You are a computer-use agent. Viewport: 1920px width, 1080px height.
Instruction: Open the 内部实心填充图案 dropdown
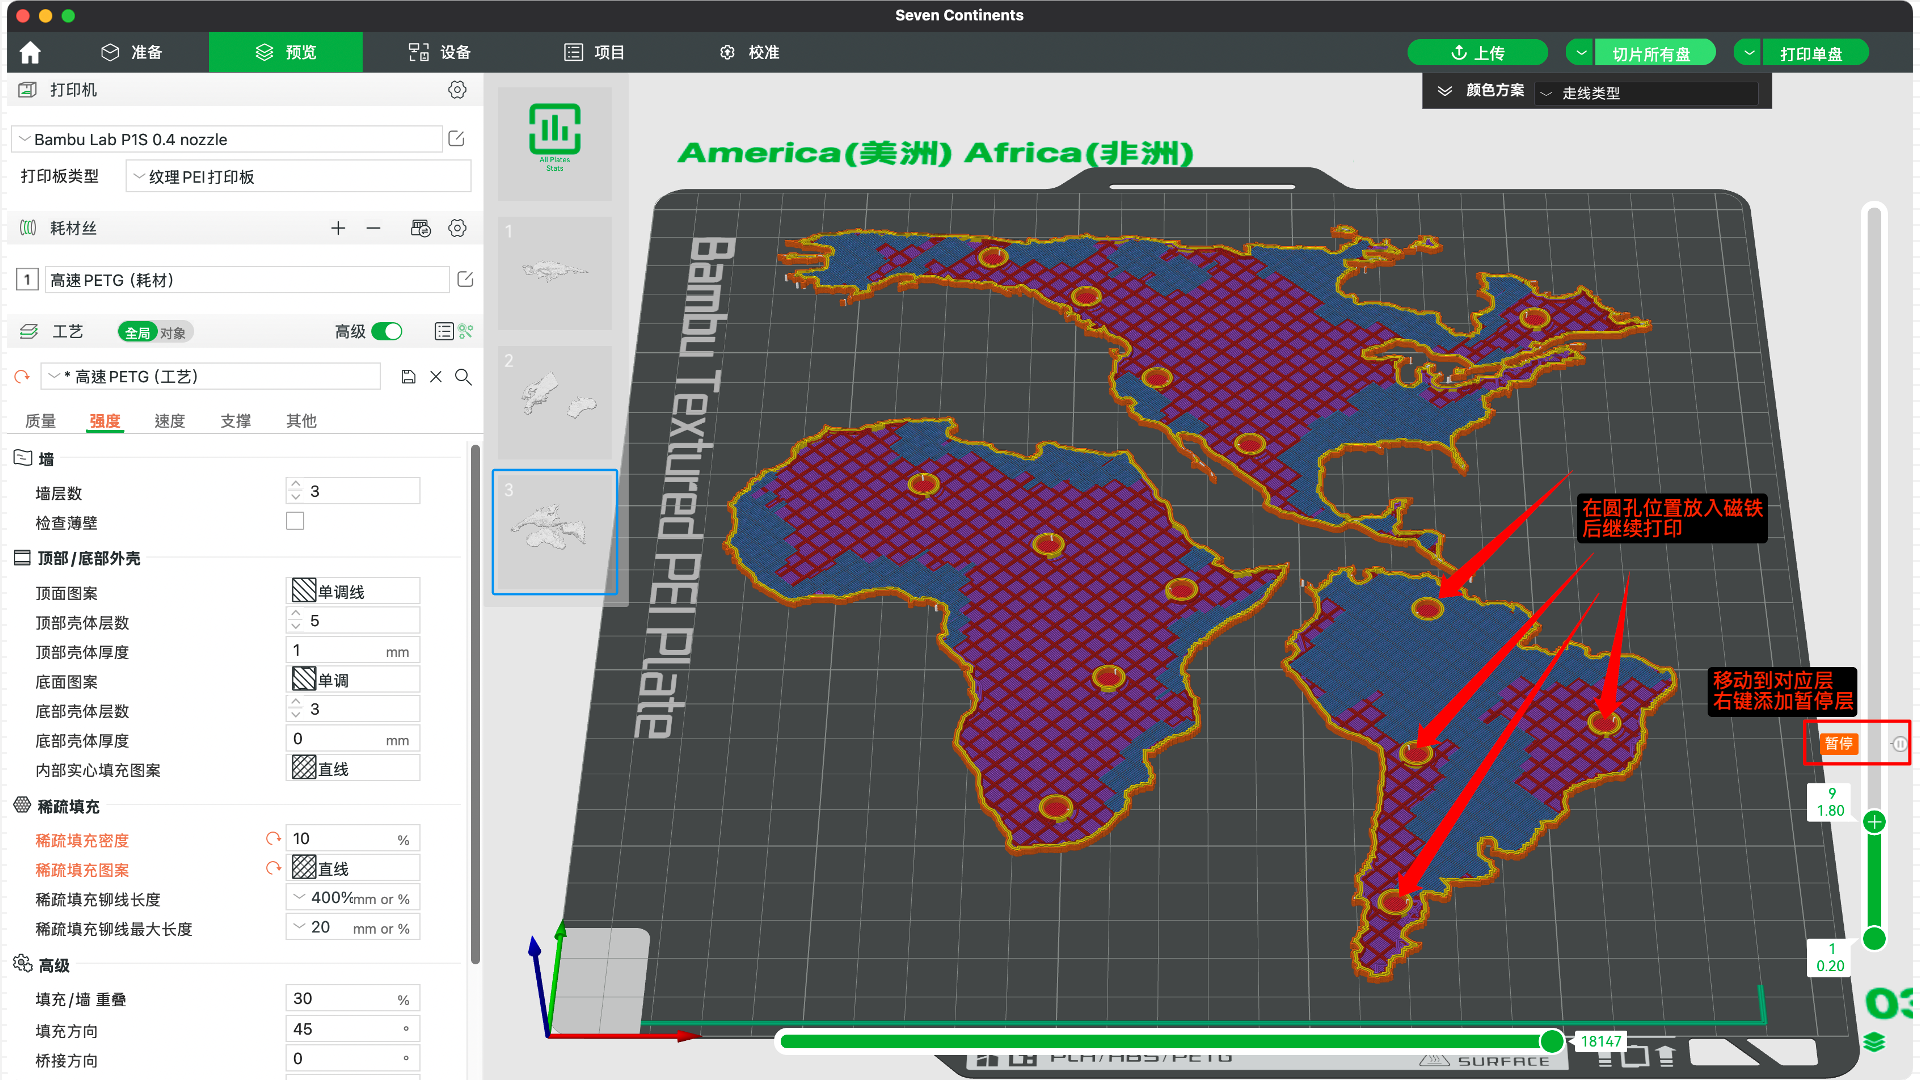[x=353, y=768]
